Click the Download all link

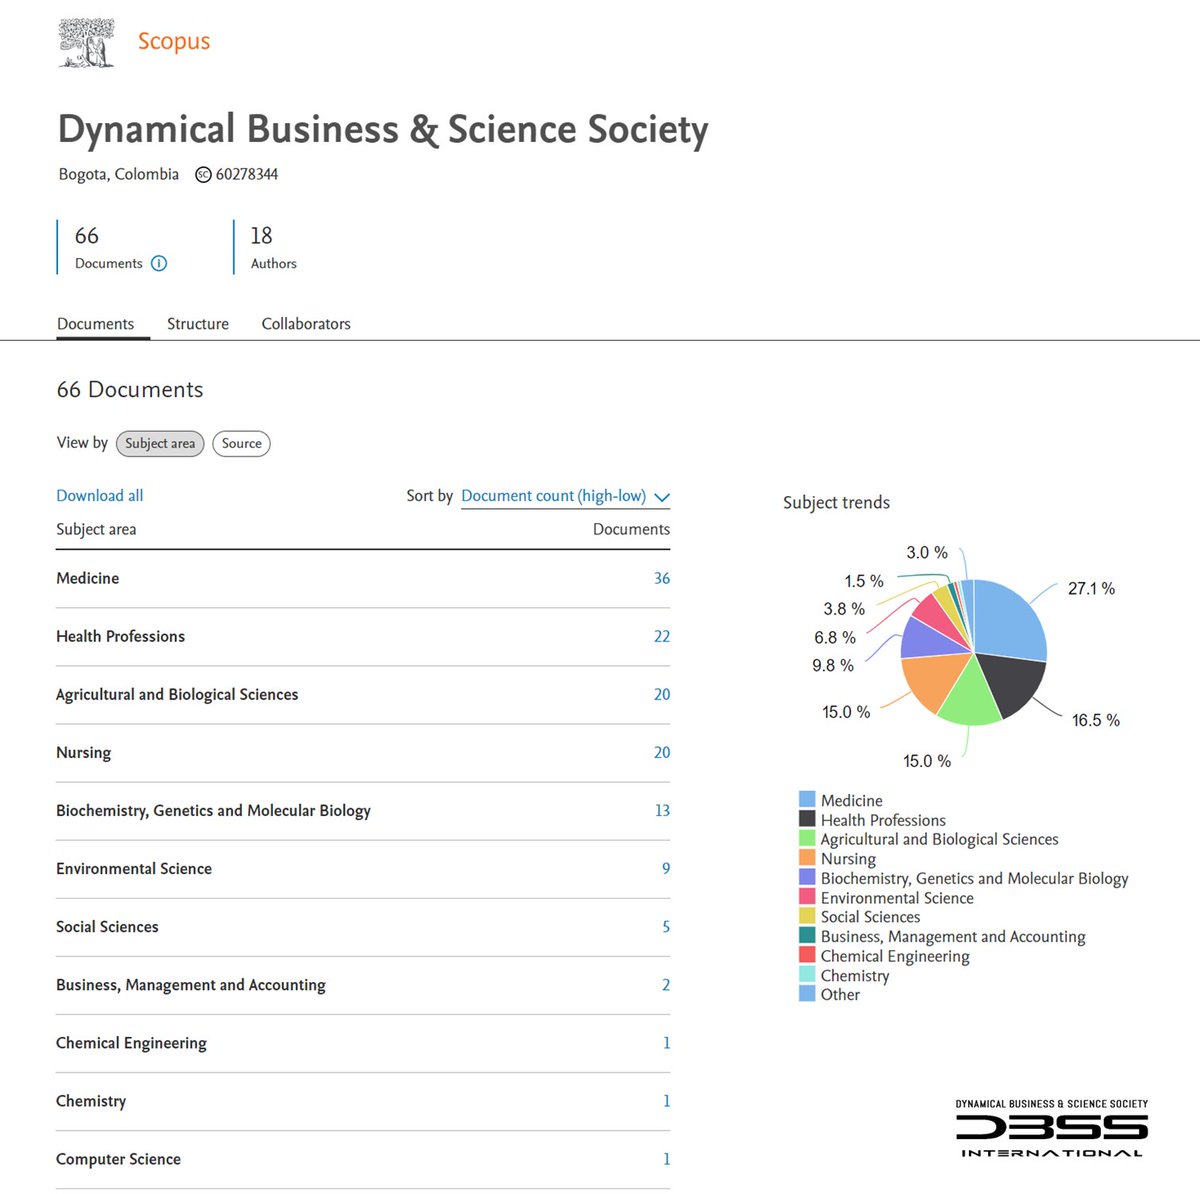[x=100, y=496]
